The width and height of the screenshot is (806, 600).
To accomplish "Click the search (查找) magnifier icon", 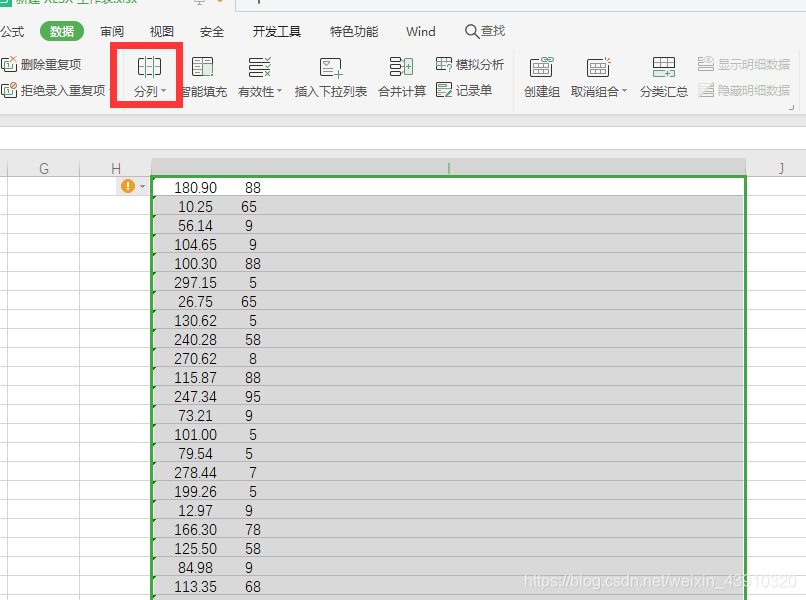I will [471, 31].
